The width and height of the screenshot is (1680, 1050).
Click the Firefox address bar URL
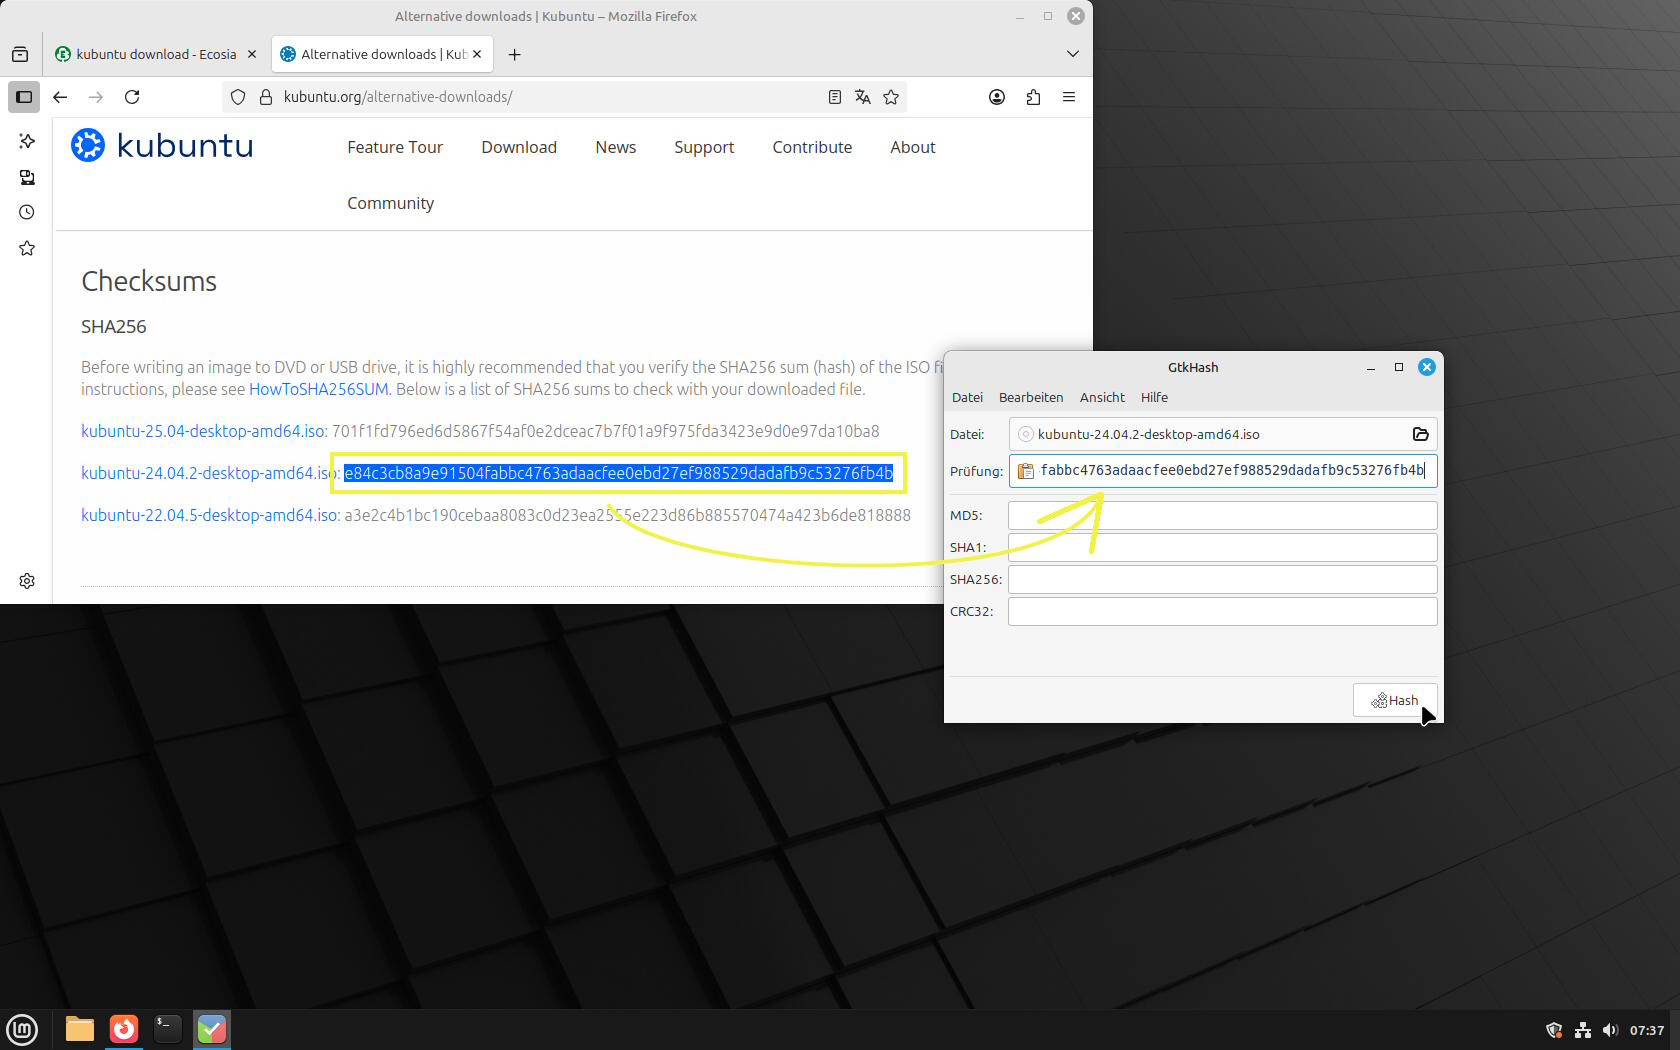coord(398,97)
